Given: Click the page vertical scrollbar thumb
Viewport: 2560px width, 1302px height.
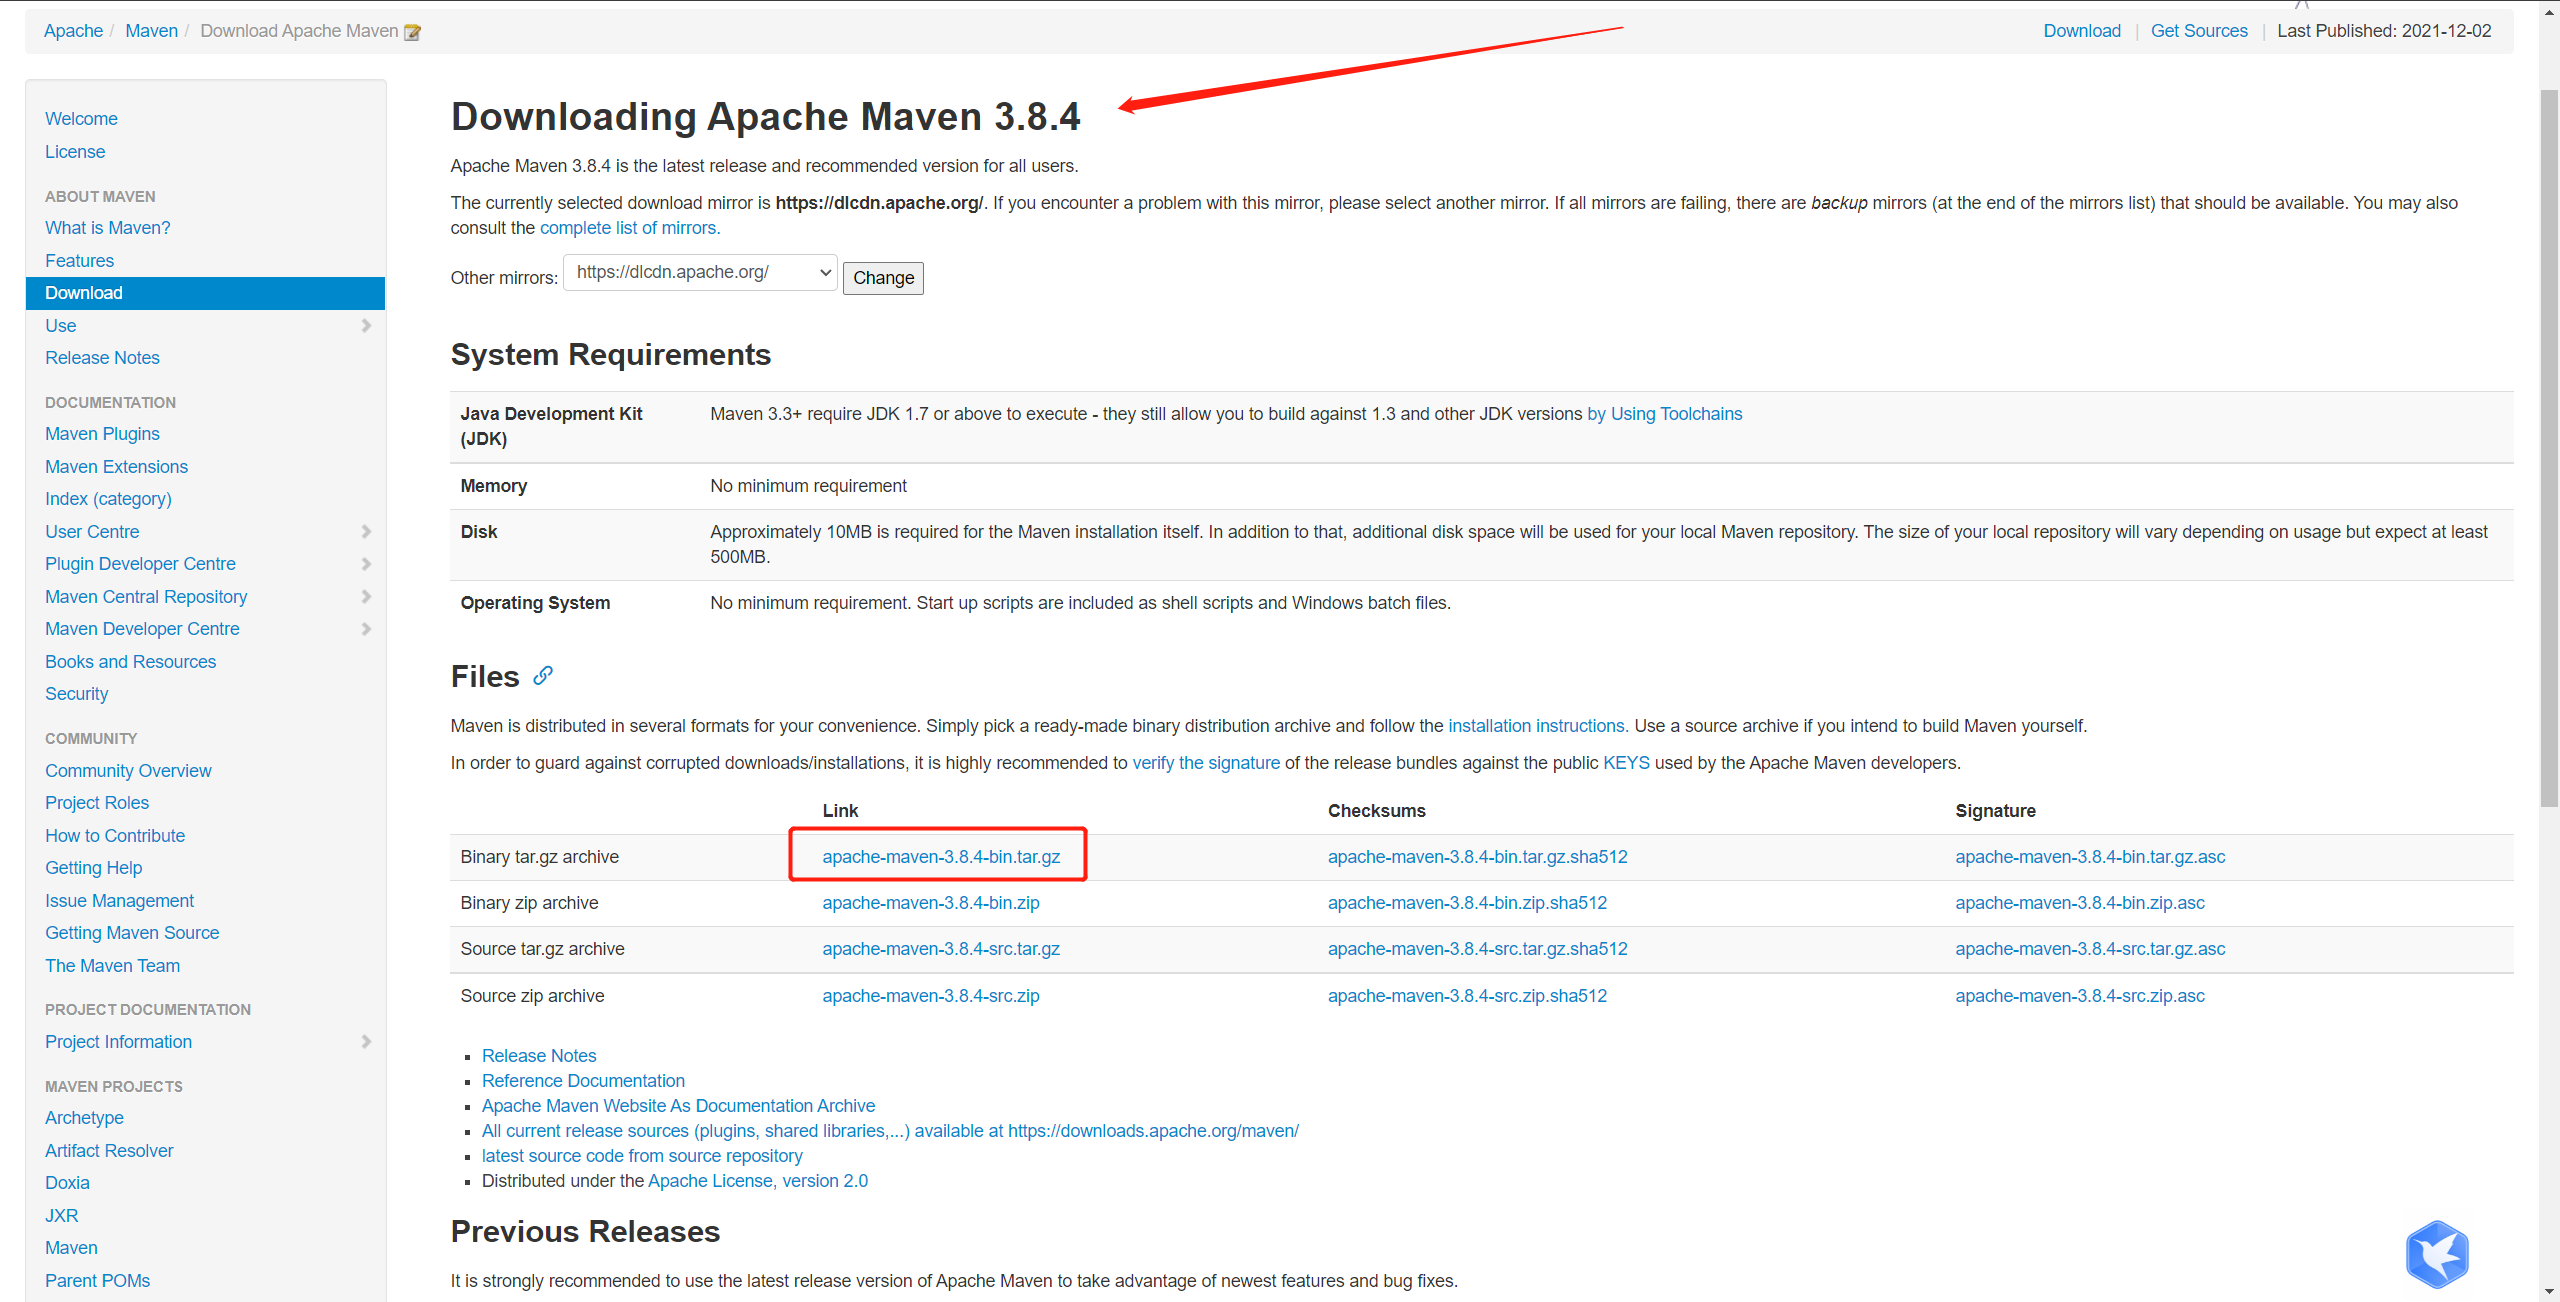Looking at the screenshot, I should (2549, 450).
